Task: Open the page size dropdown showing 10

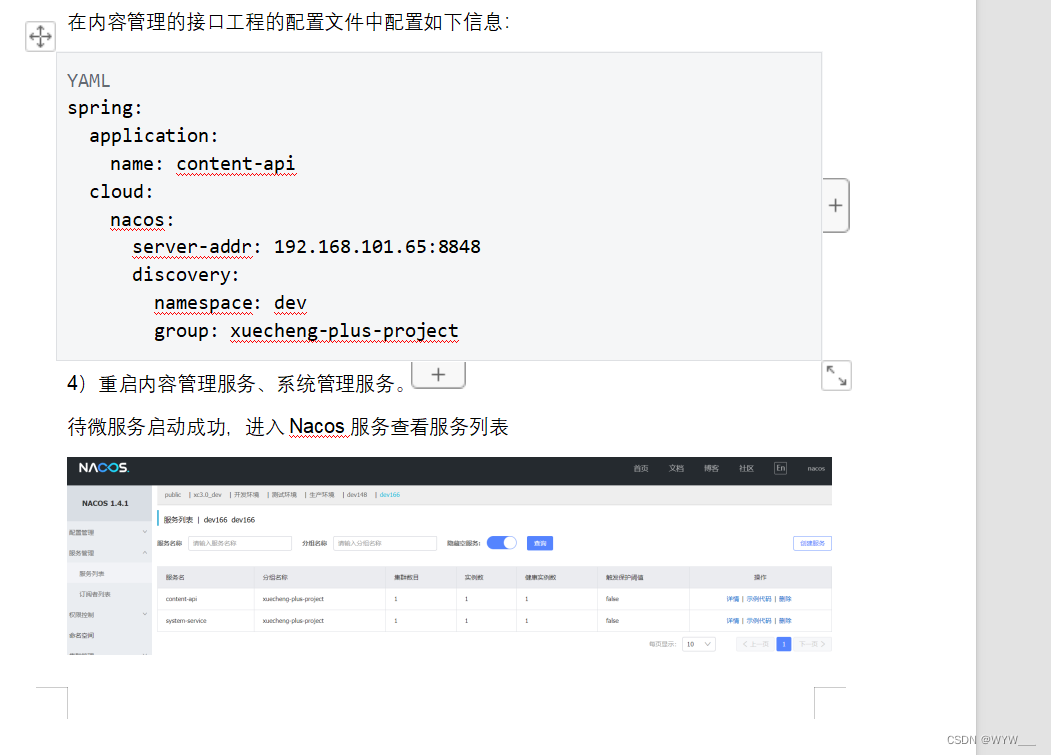Action: 698,644
